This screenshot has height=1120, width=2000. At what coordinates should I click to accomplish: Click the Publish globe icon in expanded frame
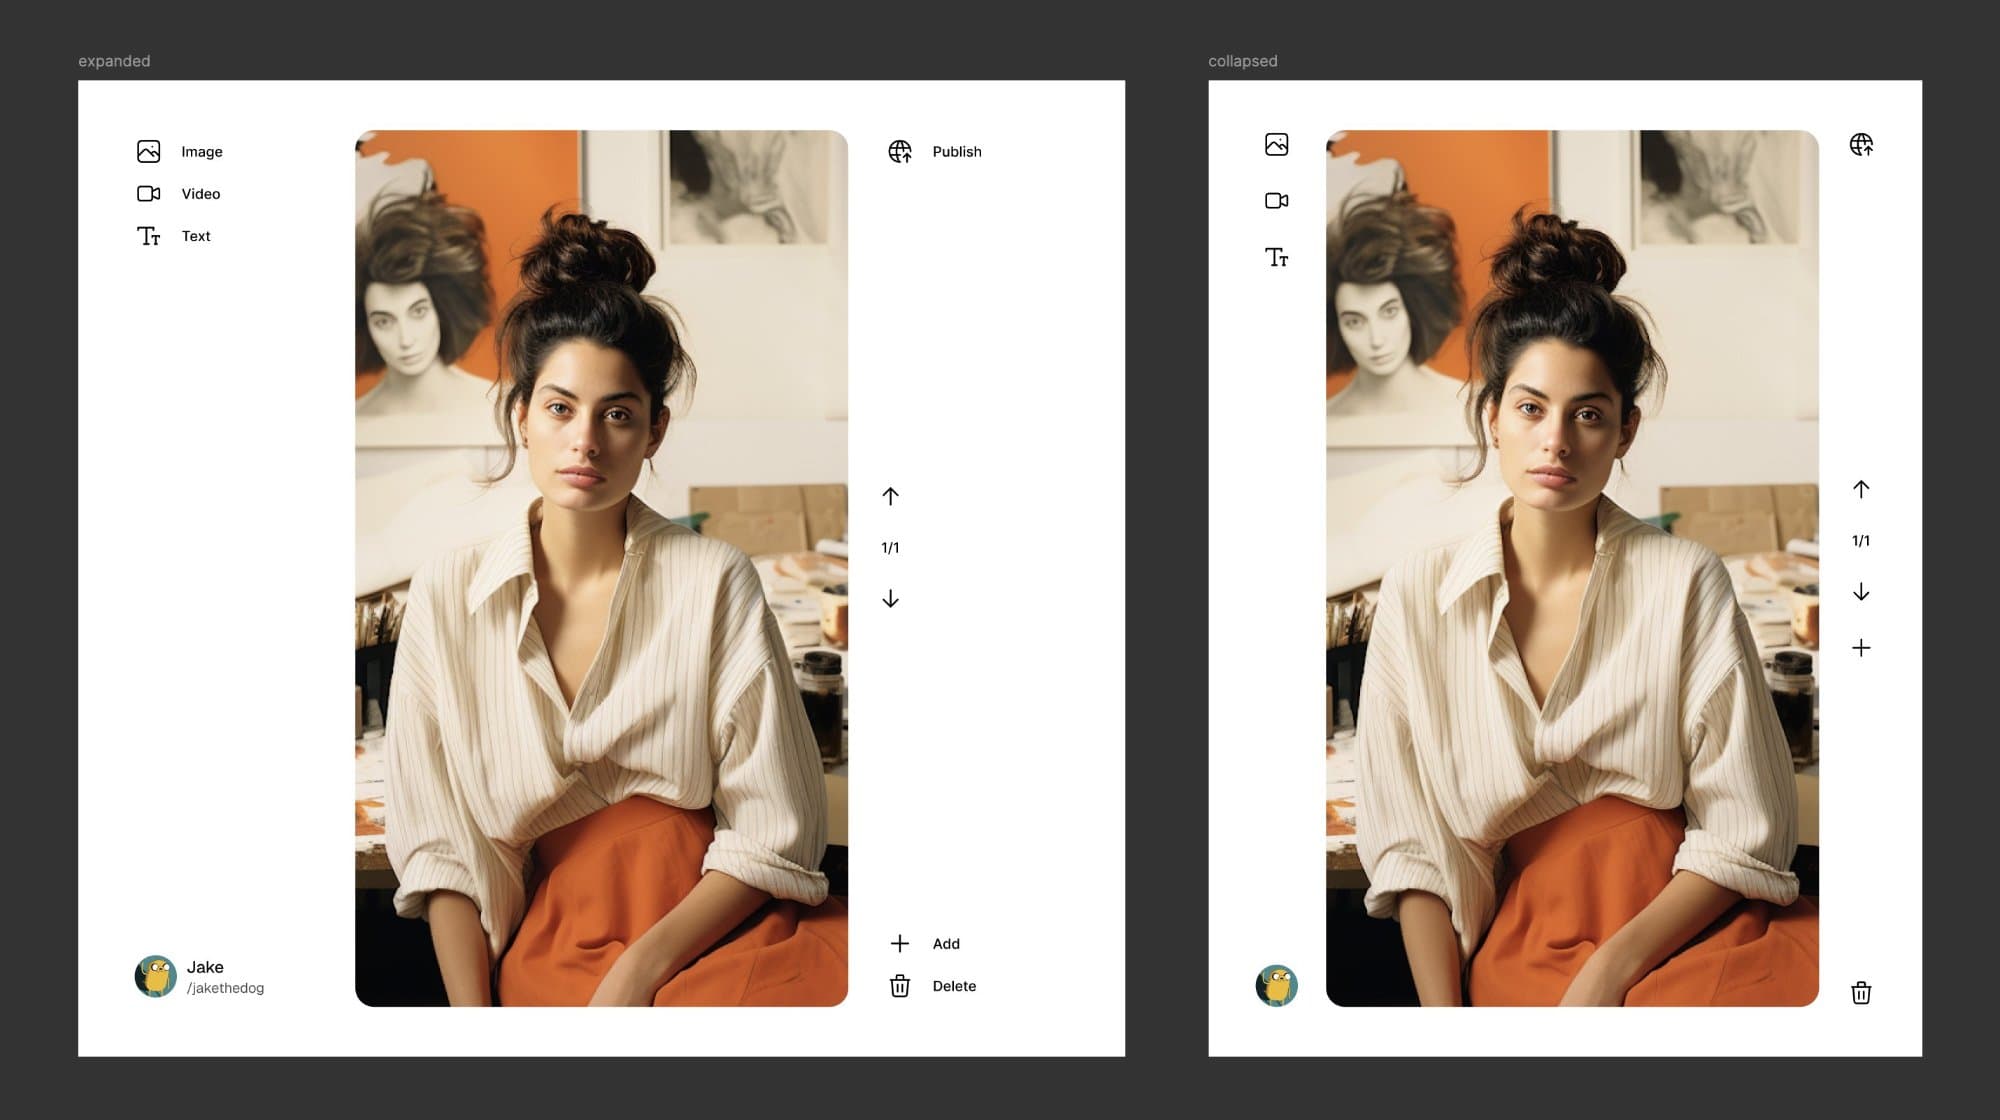click(x=900, y=151)
